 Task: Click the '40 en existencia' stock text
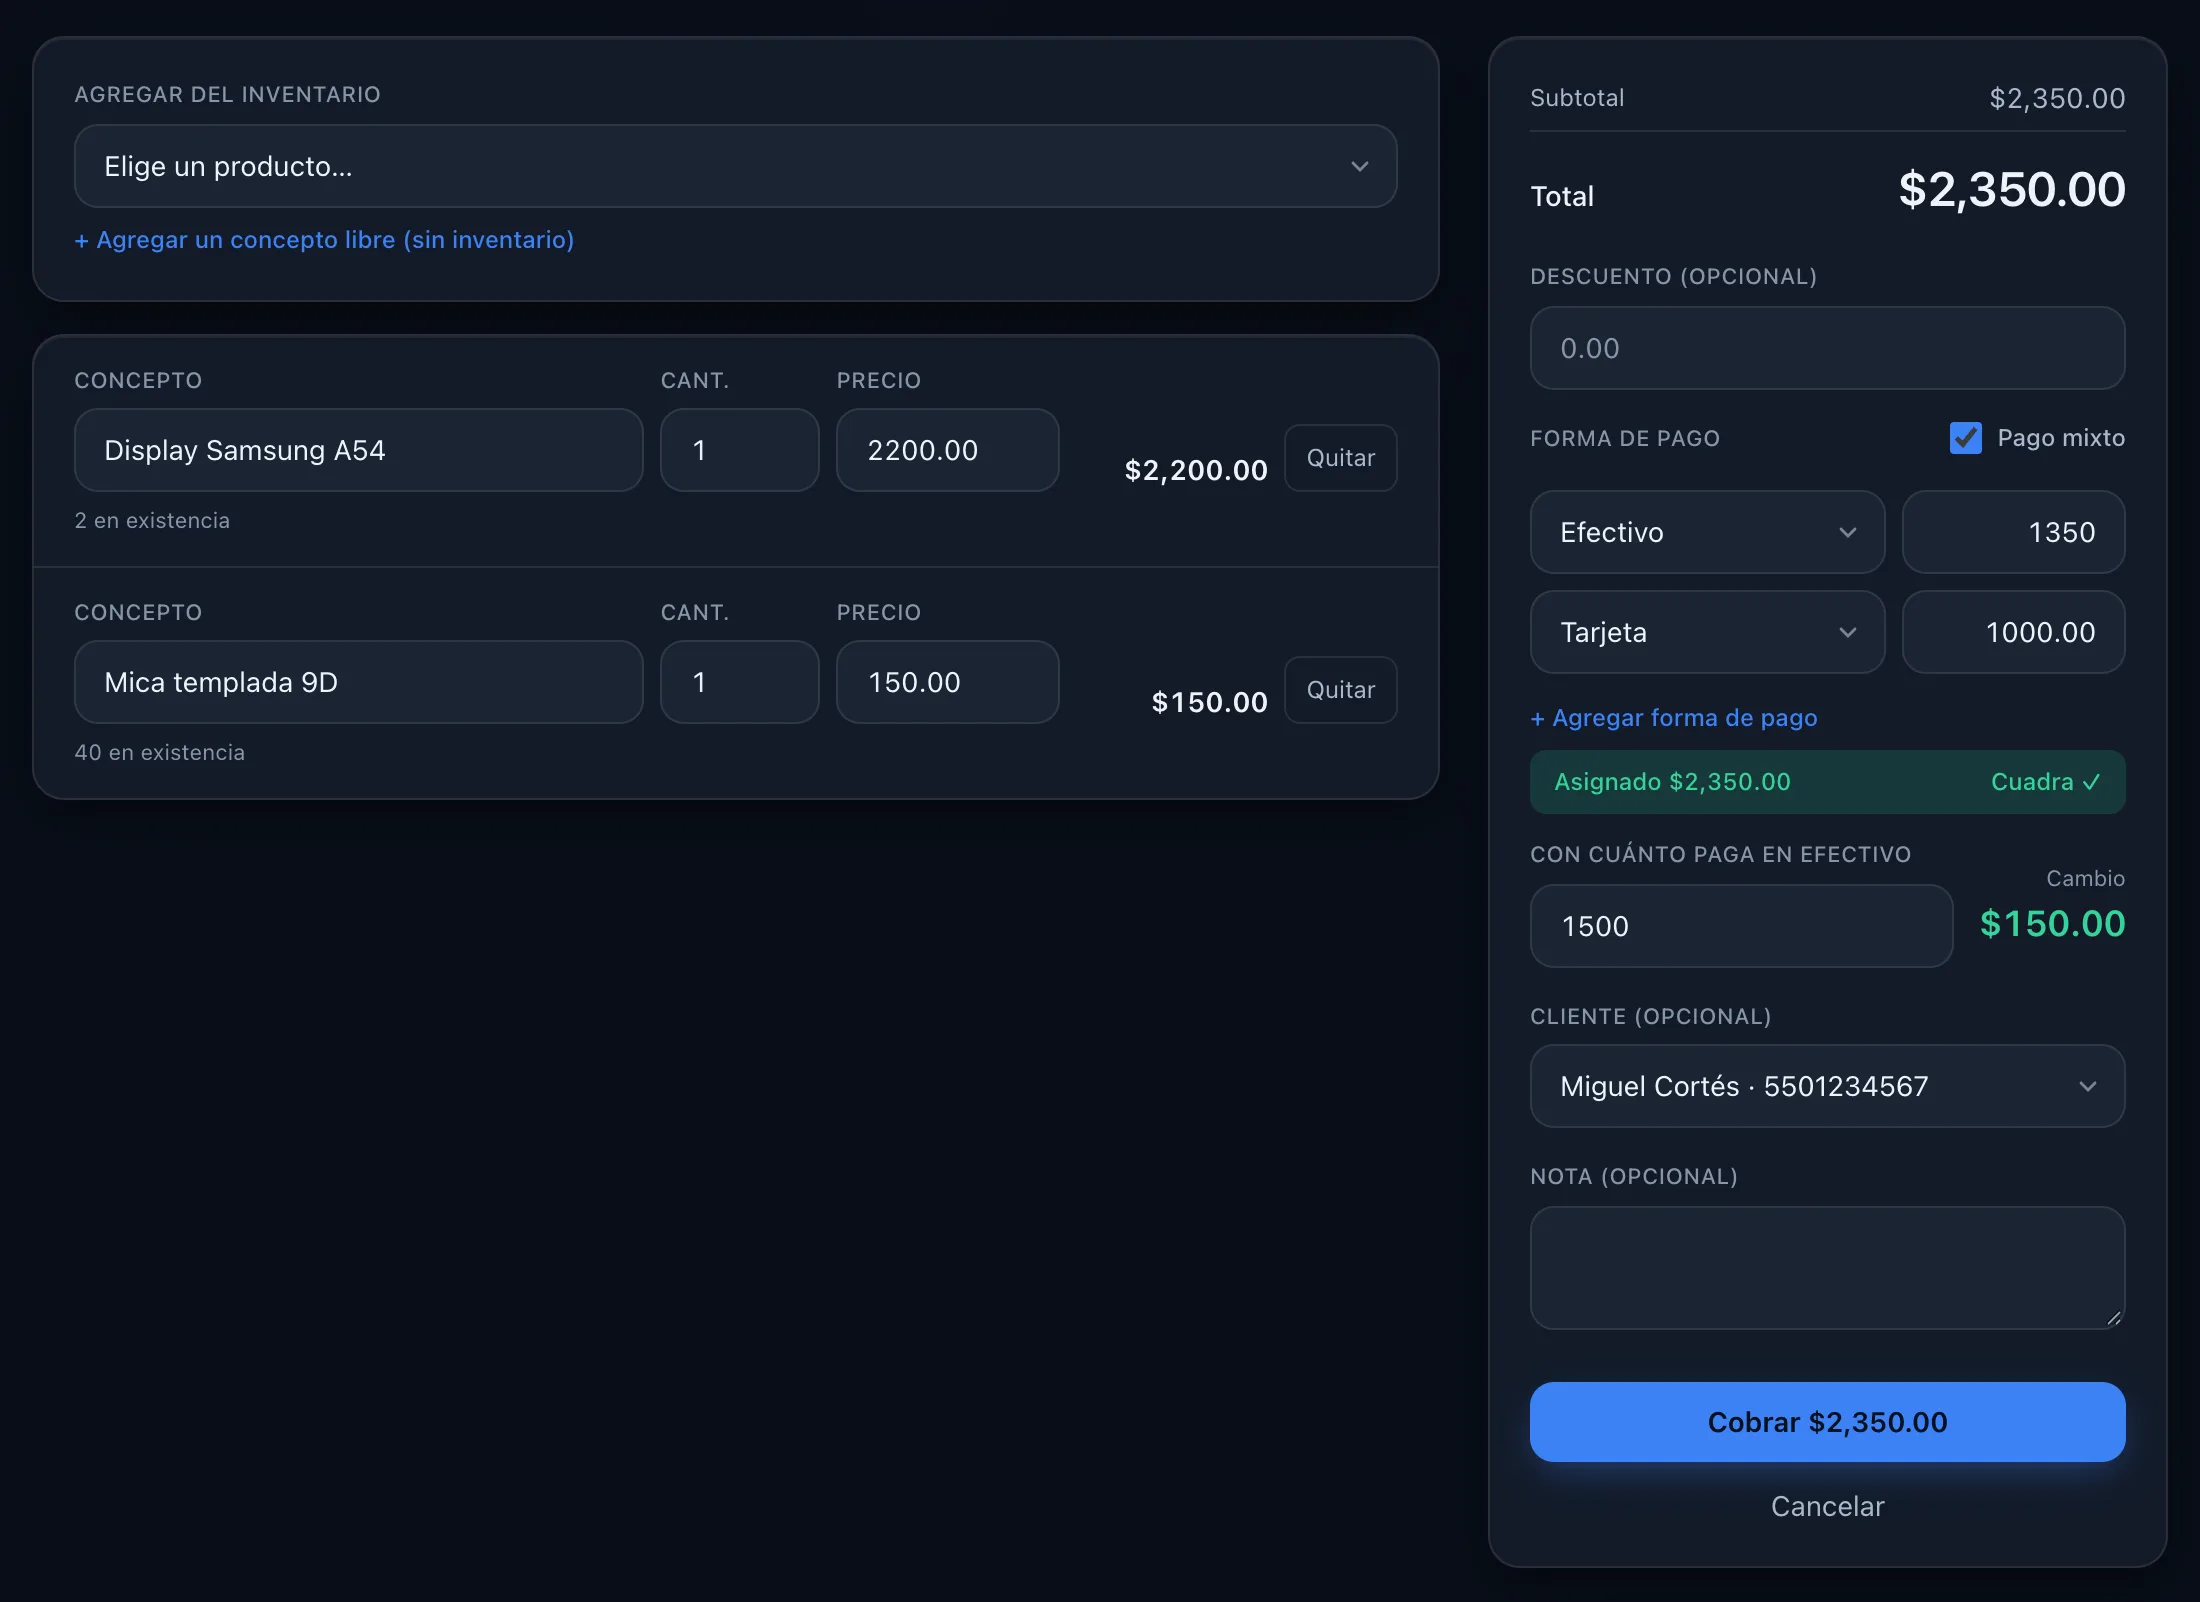coord(160,753)
